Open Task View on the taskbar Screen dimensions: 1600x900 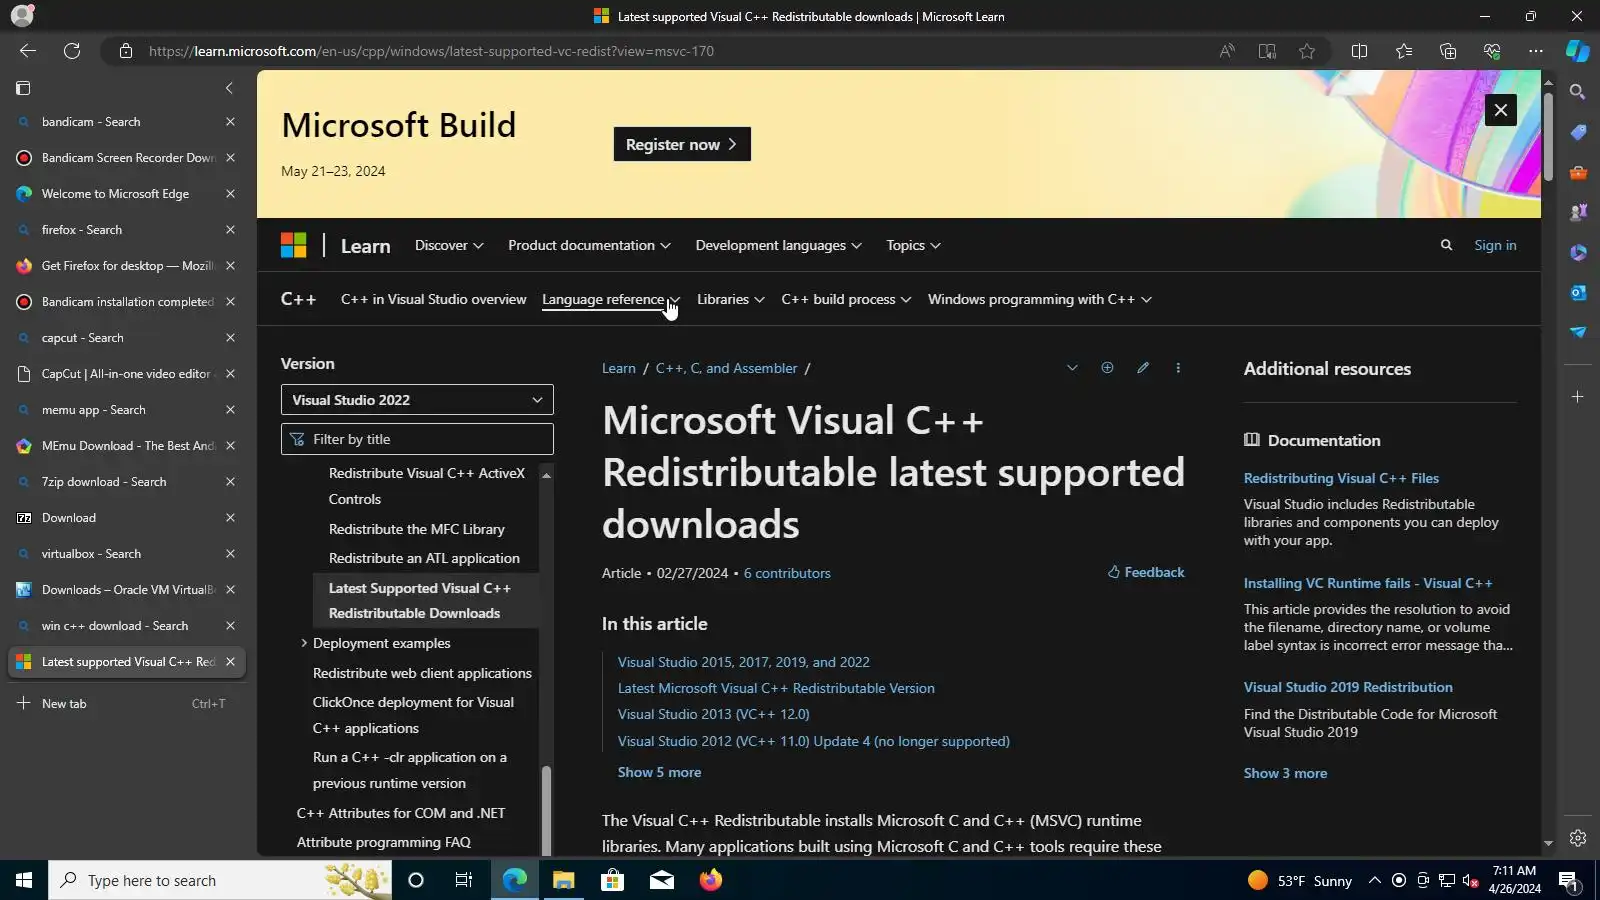(x=464, y=880)
